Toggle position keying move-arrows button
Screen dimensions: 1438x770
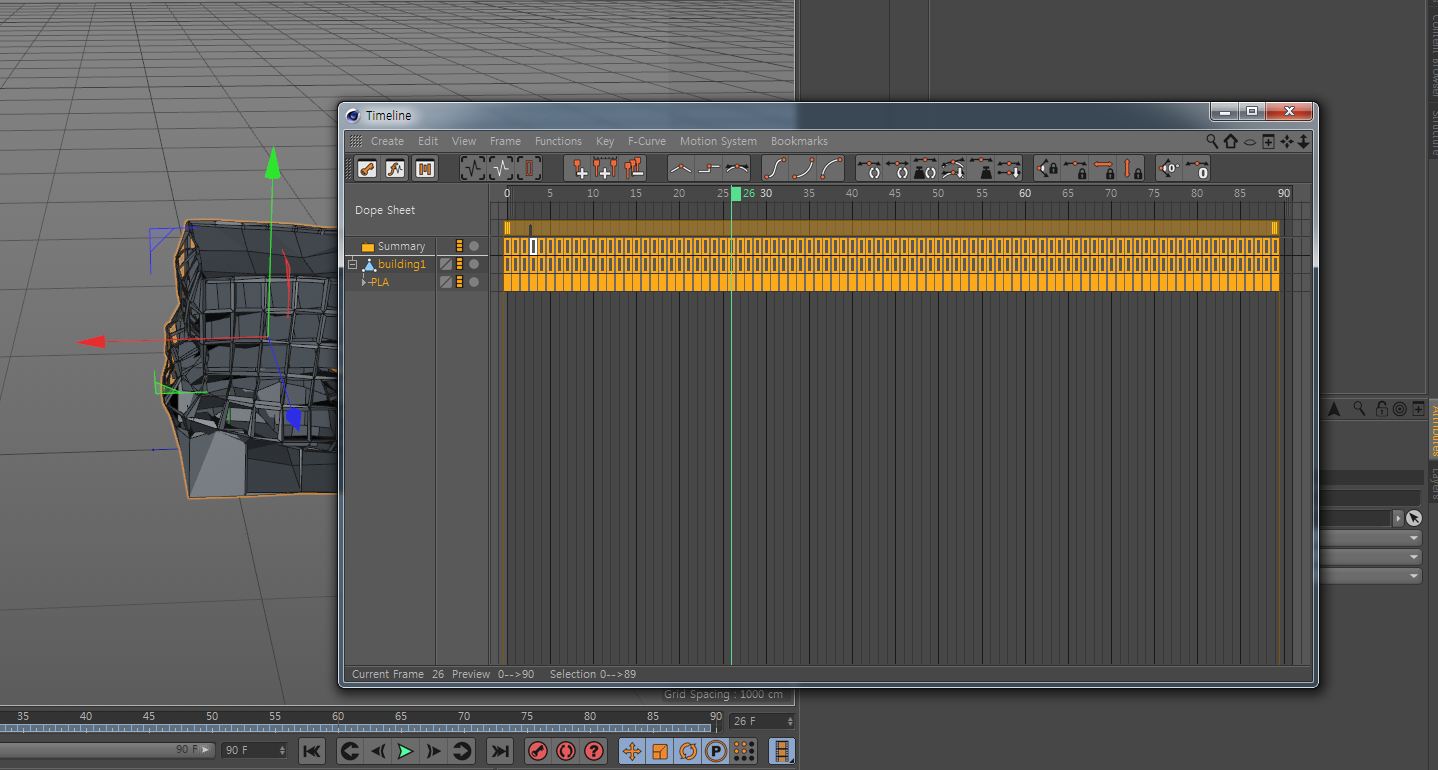(632, 751)
